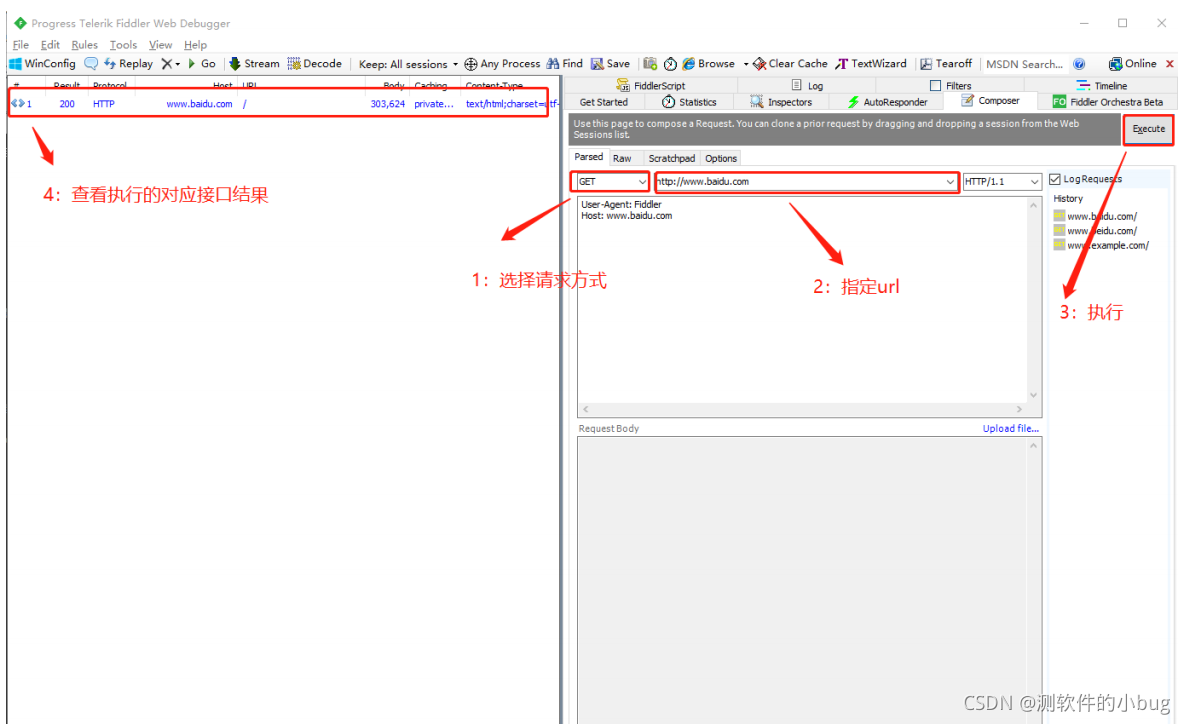The height and width of the screenshot is (724, 1185).
Task: Expand the URL history dropdown arrow
Action: coord(950,182)
